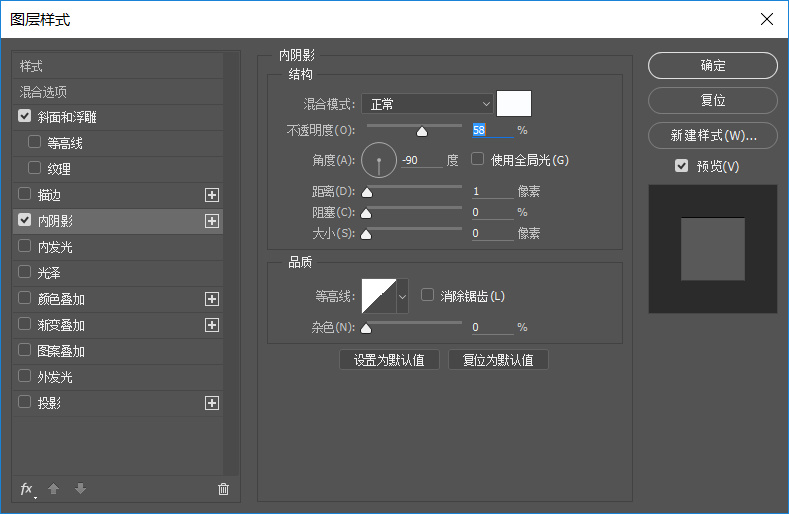
Task: Click the move effect up arrow
Action: pos(54,489)
